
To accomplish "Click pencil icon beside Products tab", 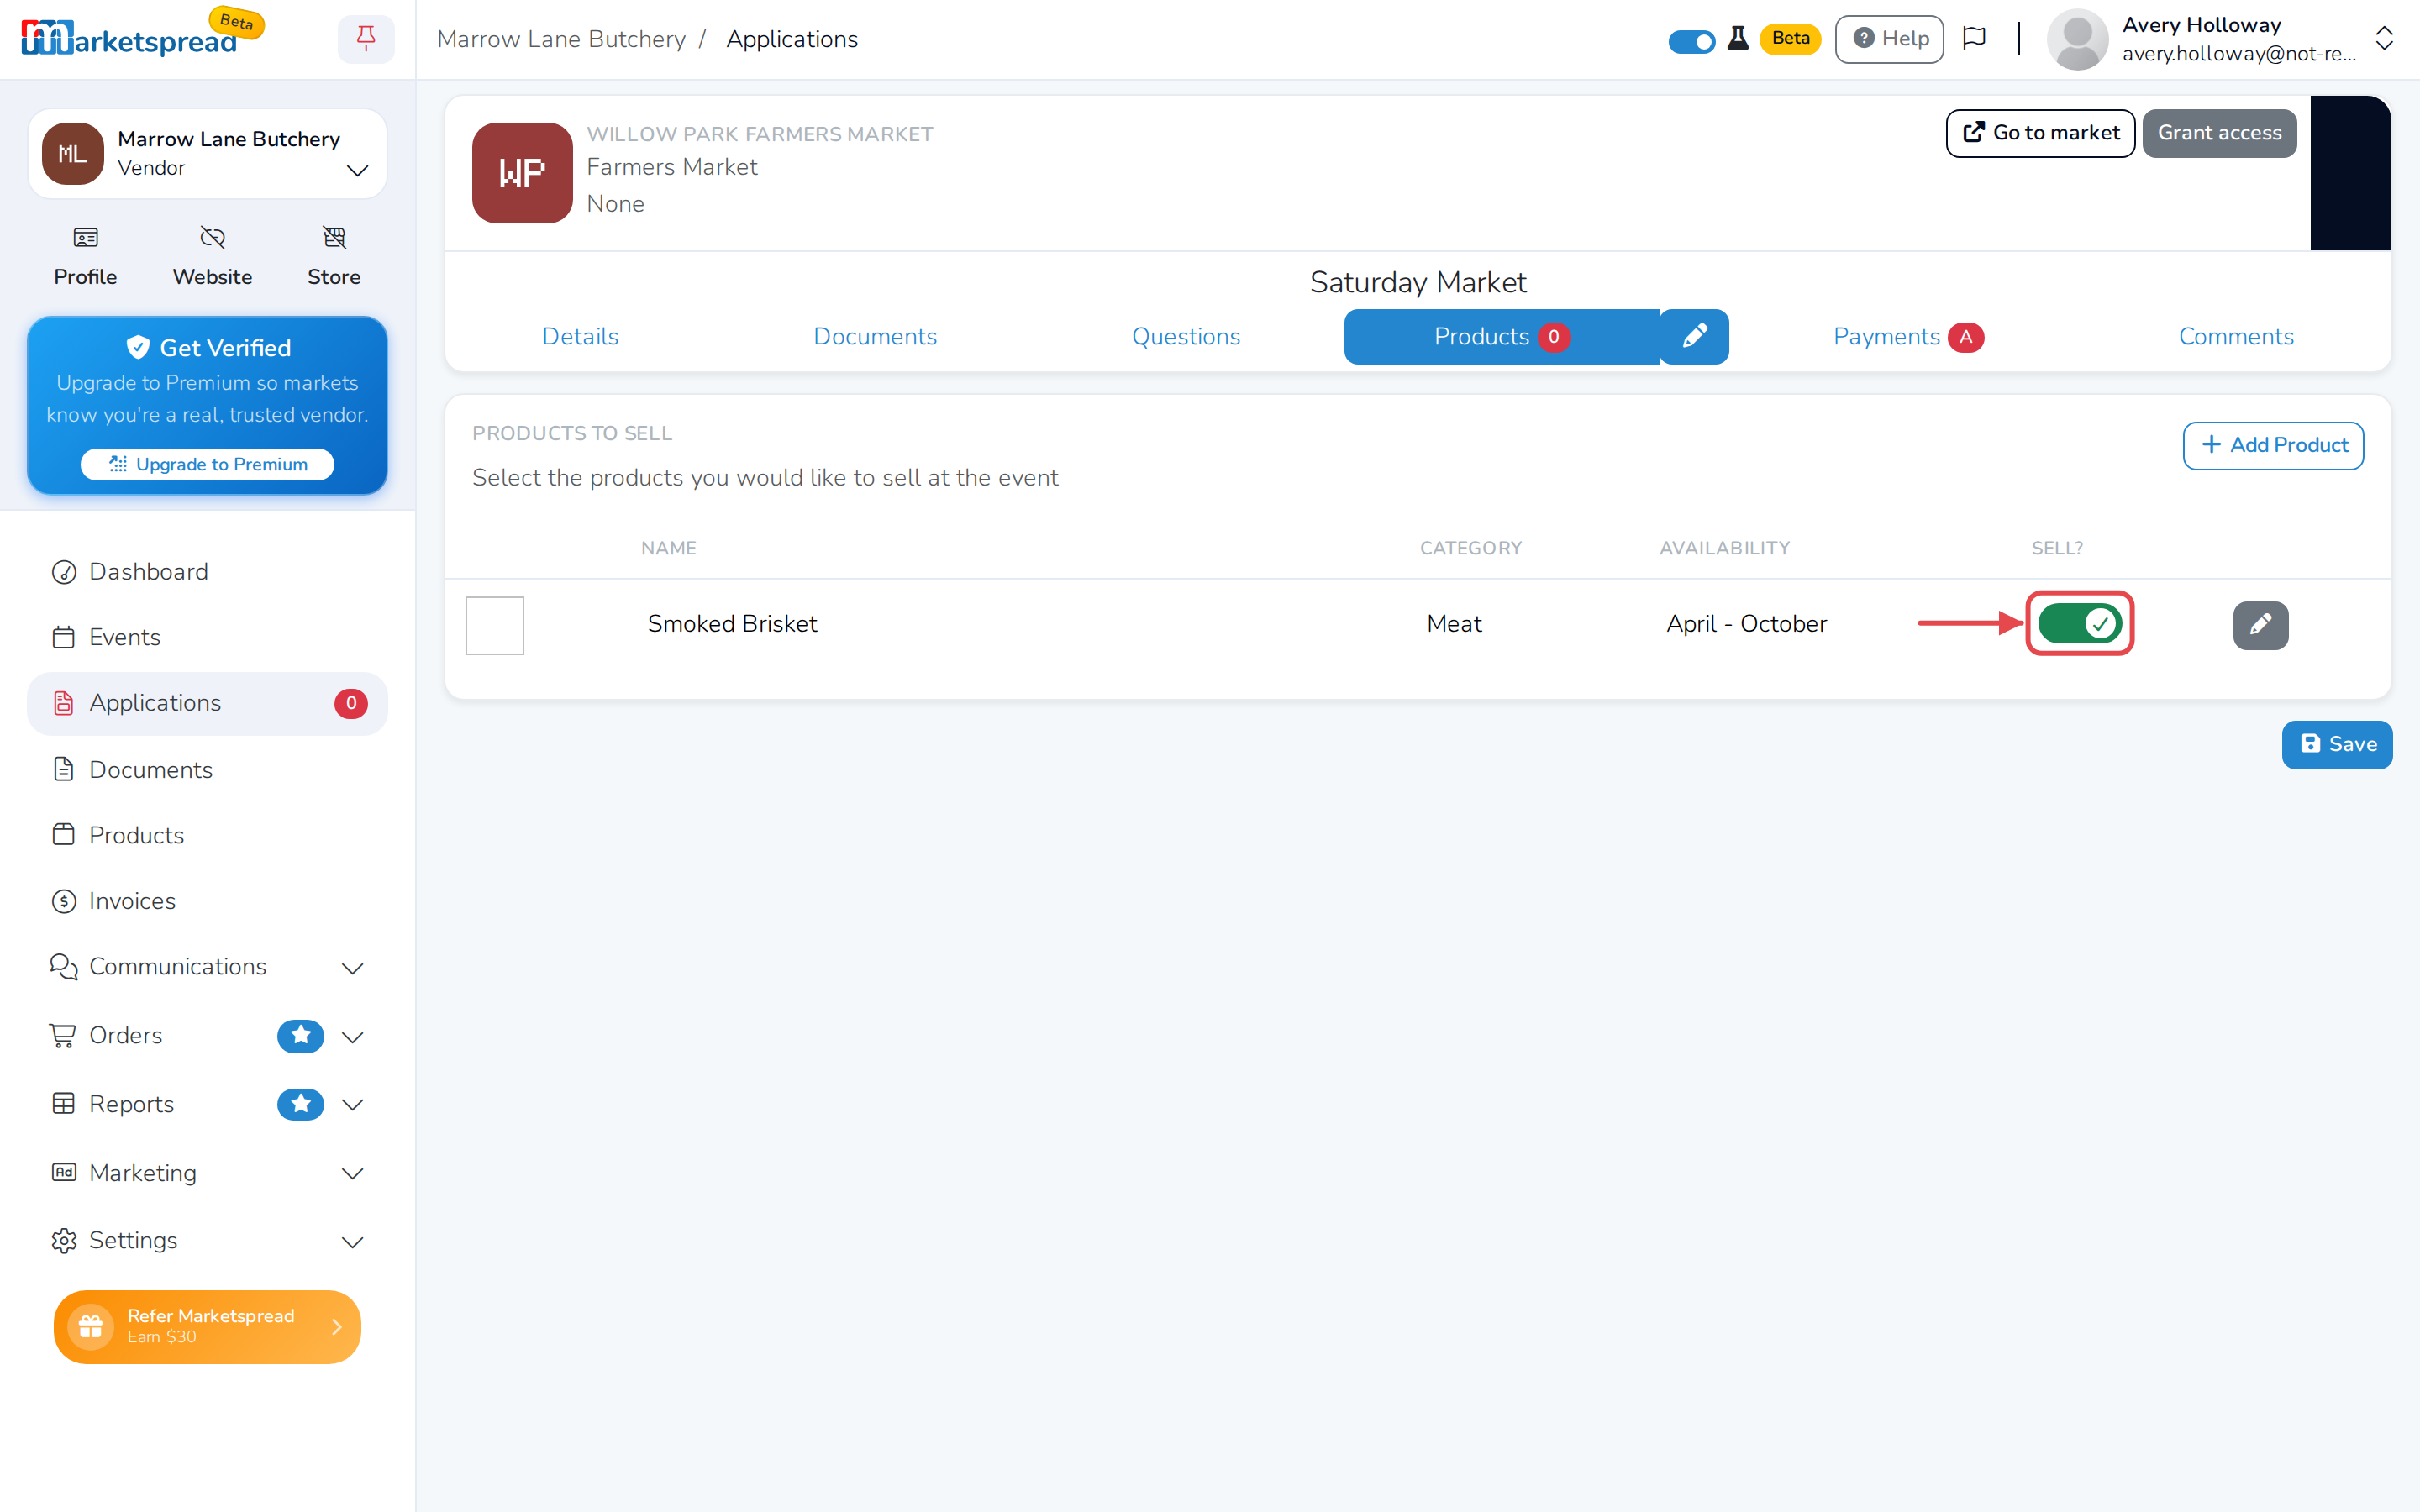I will (1694, 337).
